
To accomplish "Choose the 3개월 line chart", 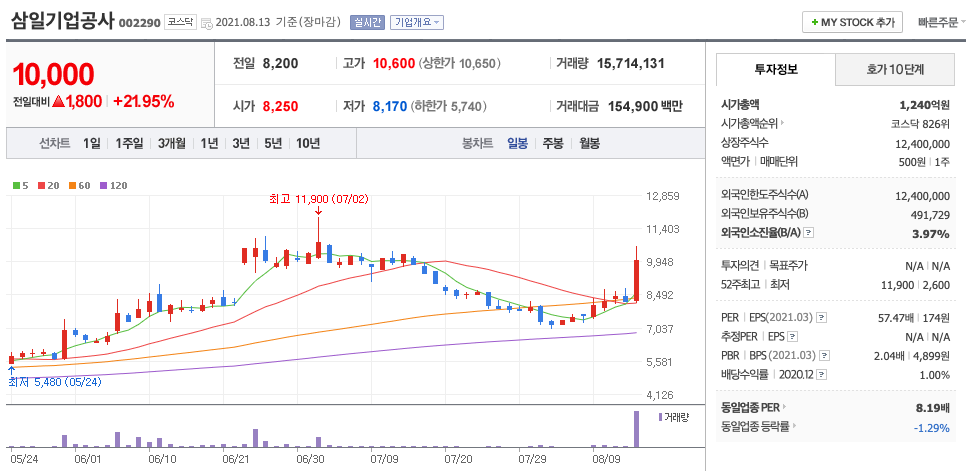I will point(172,144).
